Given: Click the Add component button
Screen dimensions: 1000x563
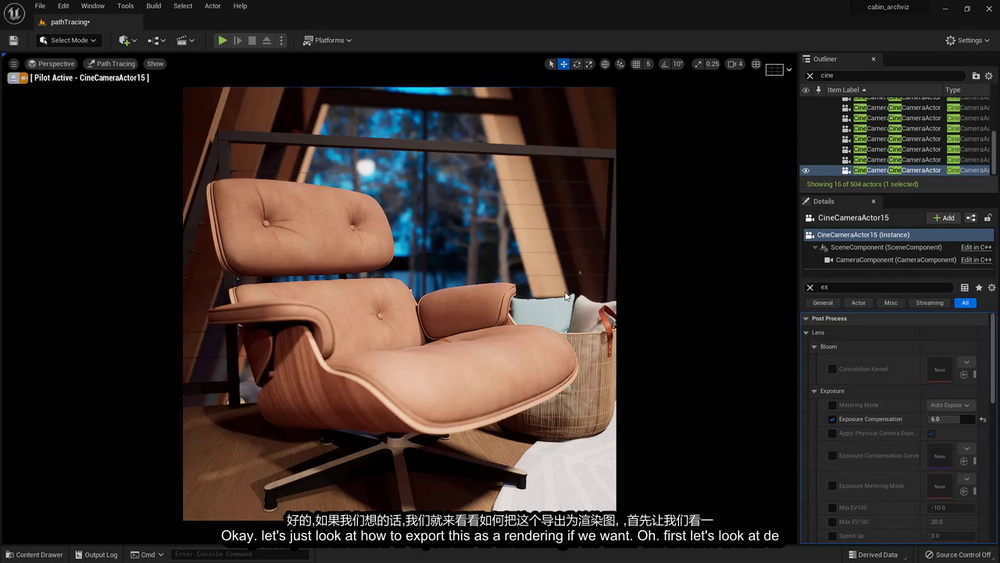Looking at the screenshot, I should click(x=943, y=217).
